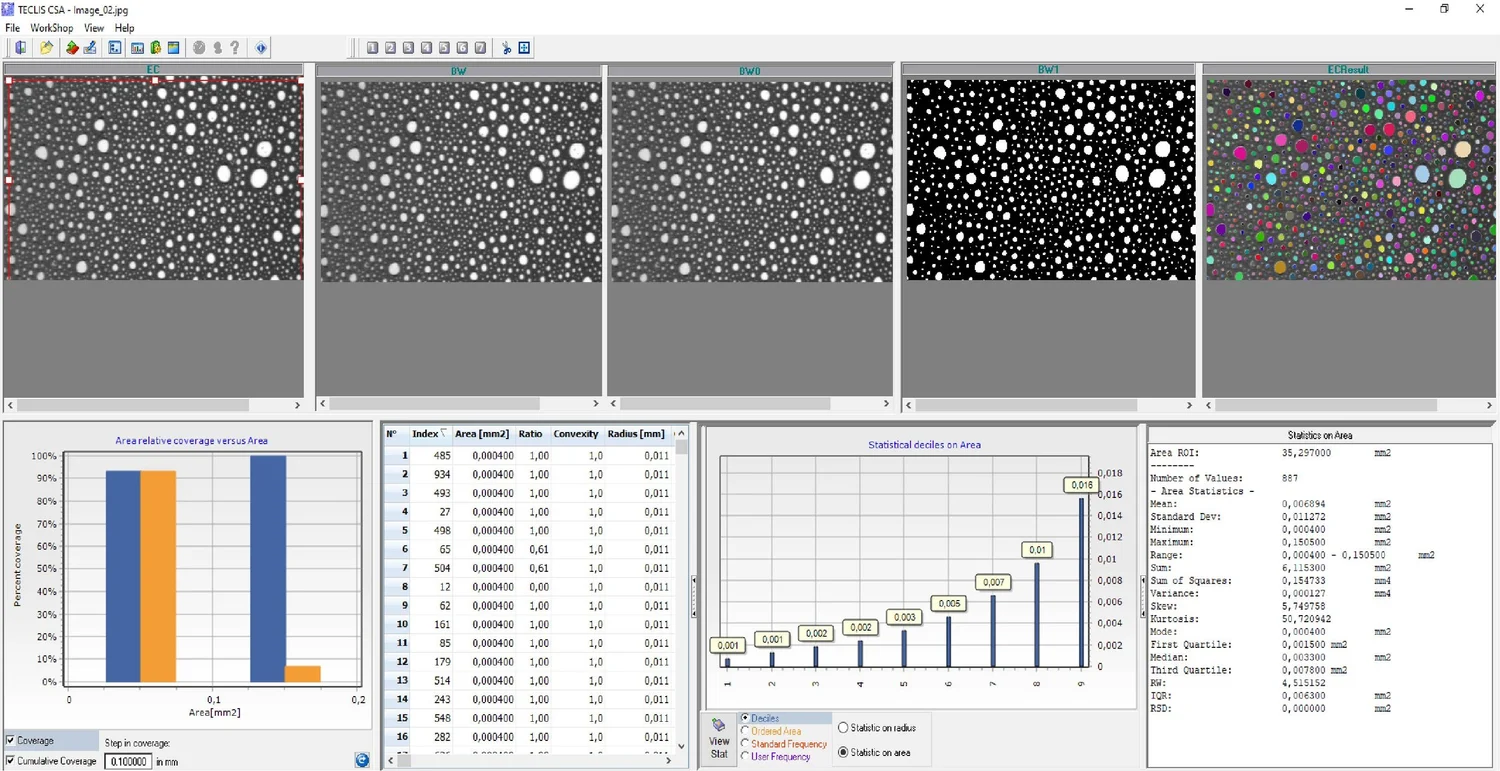Image resolution: width=1500 pixels, height=771 pixels.
Task: Click the histogram chart toolbar icon
Action: (x=136, y=47)
